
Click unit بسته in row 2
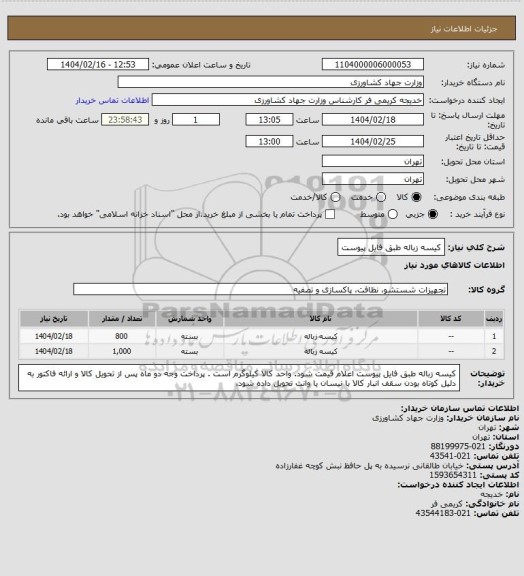pos(190,352)
